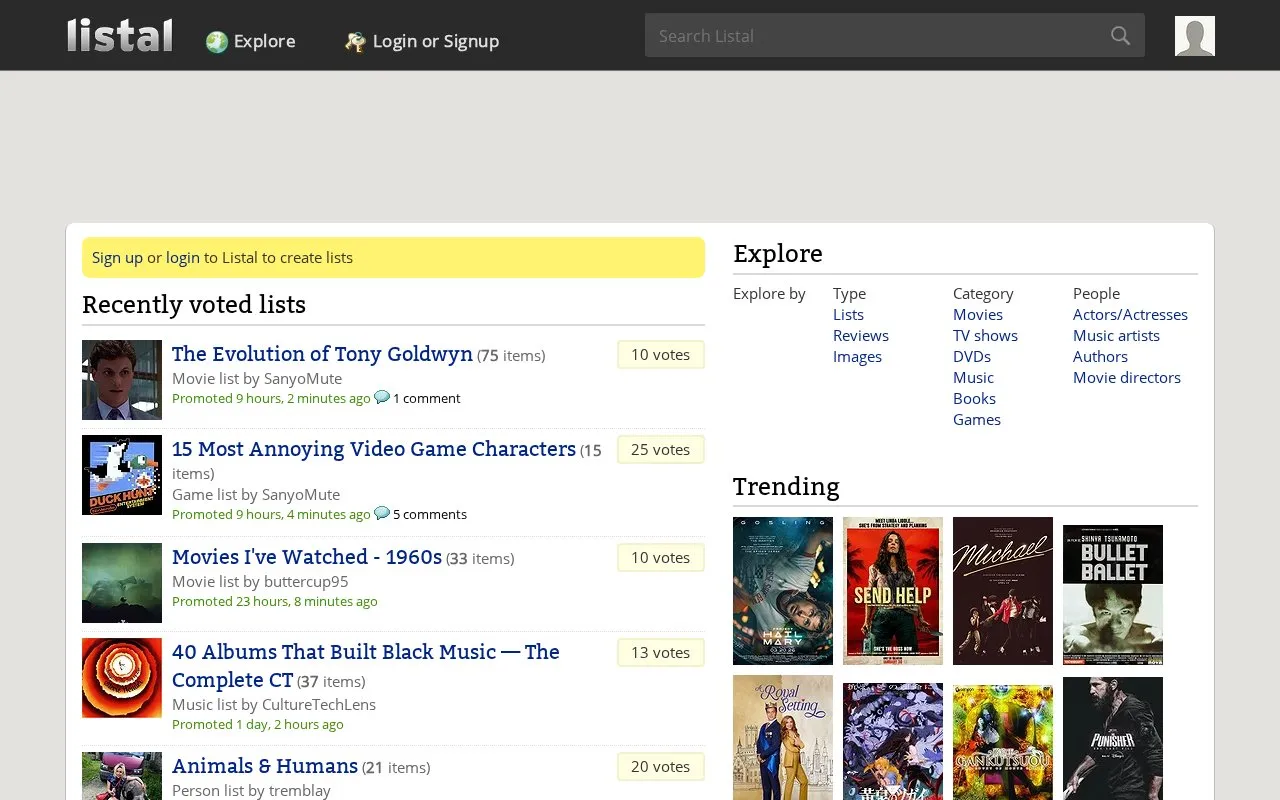The image size is (1280, 800).
Task: Browse Actors/Actresses under People
Action: tap(1130, 314)
